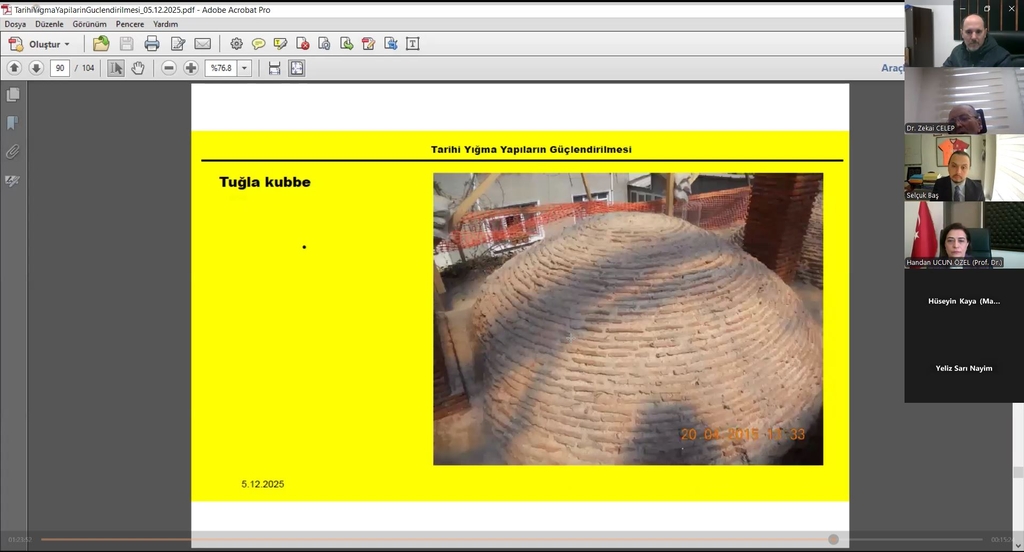Toggle the fit-one-full-page view
Image resolution: width=1024 pixels, height=552 pixels.
click(297, 68)
